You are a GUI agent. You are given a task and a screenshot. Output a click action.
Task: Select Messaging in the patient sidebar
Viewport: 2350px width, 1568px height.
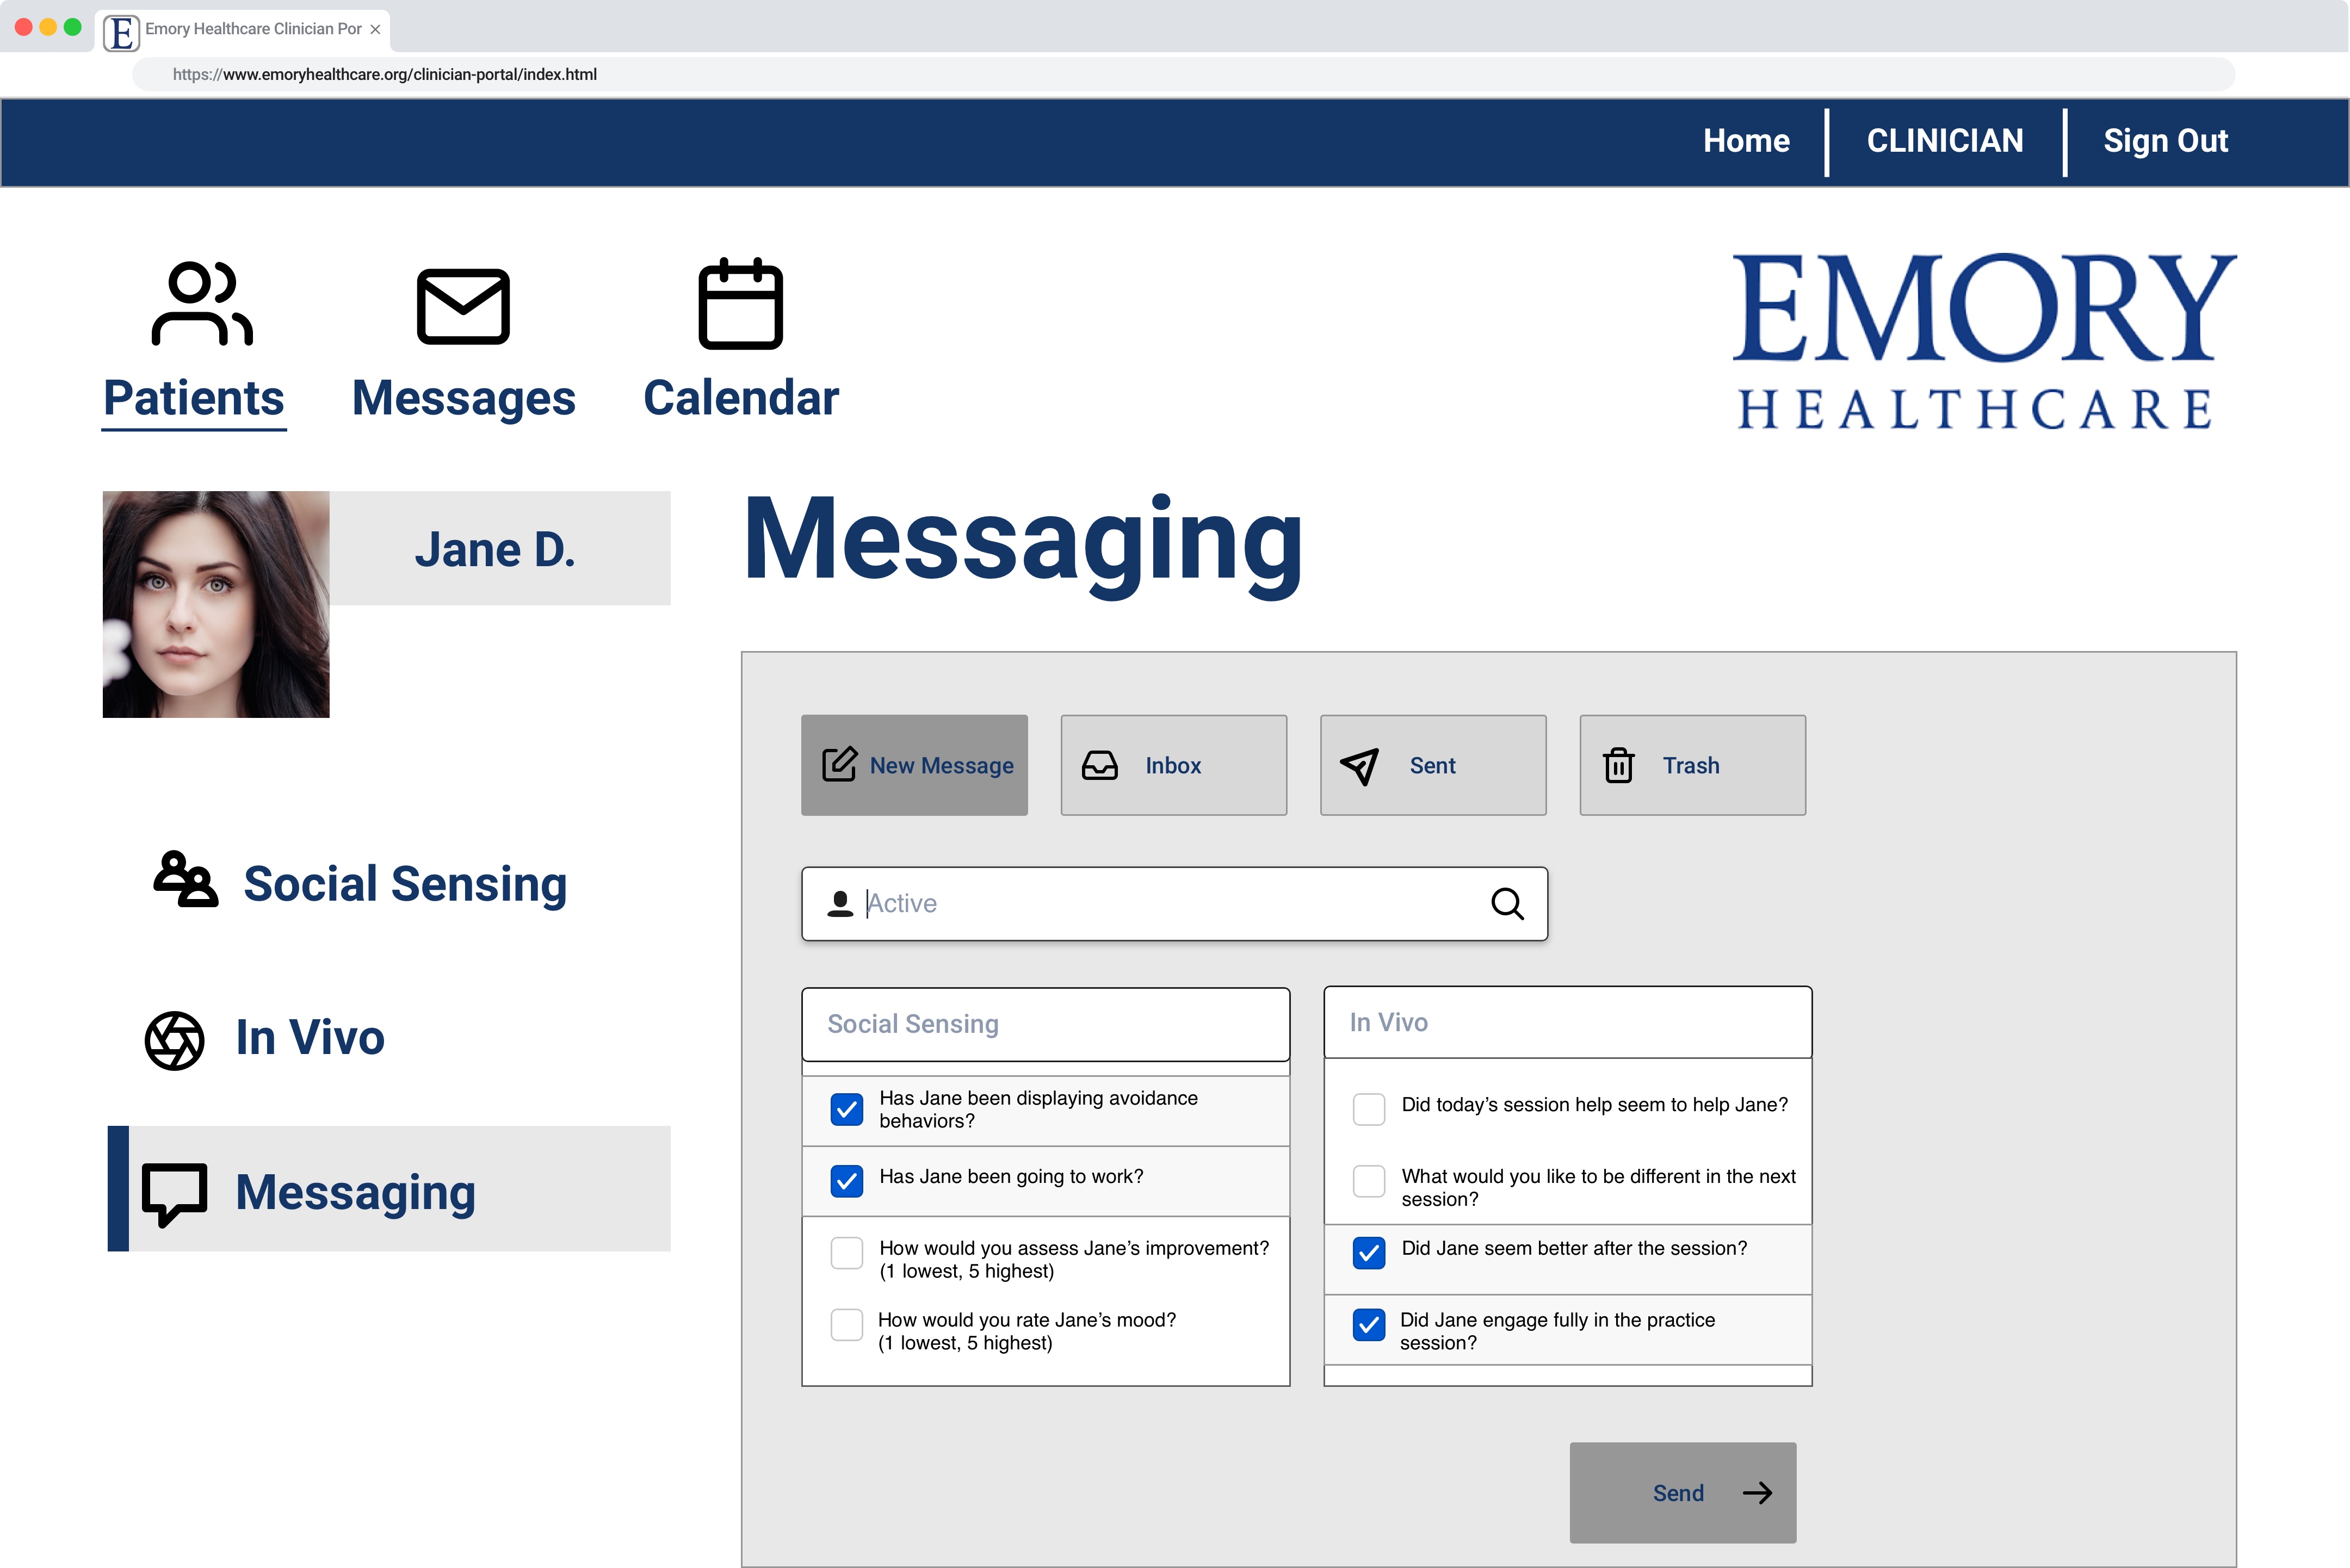click(389, 1189)
